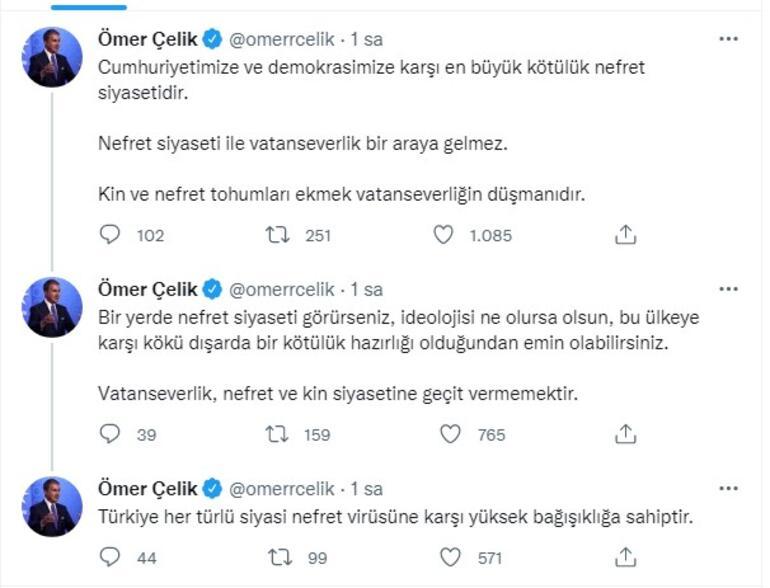Viewport: 770px width, 588px height.
Task: Open the '1 sa' timestamp of the third tweet
Action: [x=366, y=490]
